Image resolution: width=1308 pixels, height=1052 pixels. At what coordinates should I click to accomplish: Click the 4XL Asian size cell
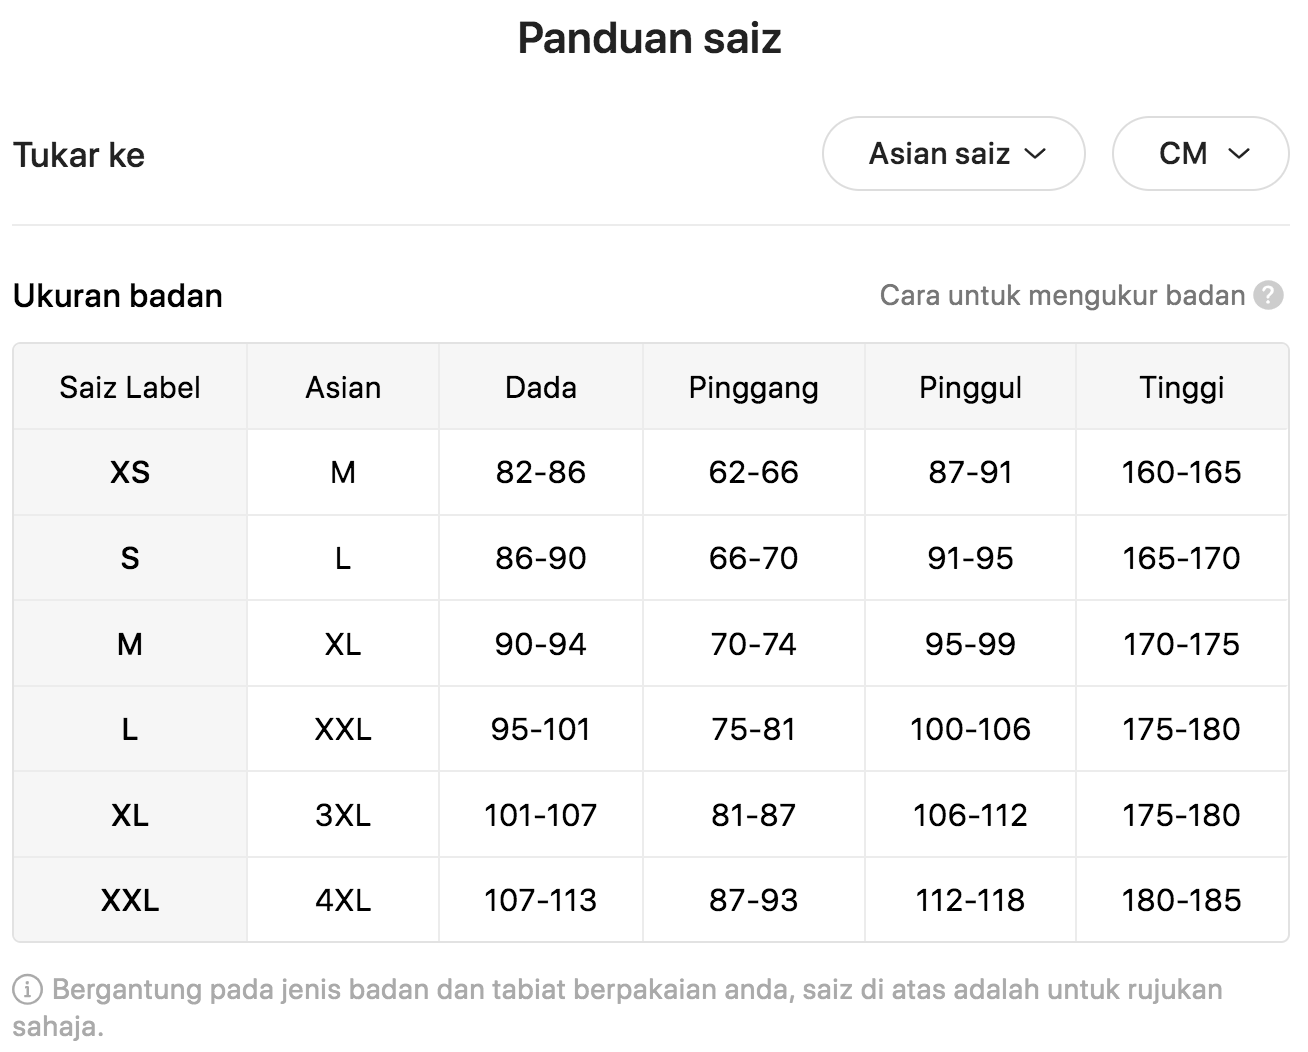coord(343,900)
